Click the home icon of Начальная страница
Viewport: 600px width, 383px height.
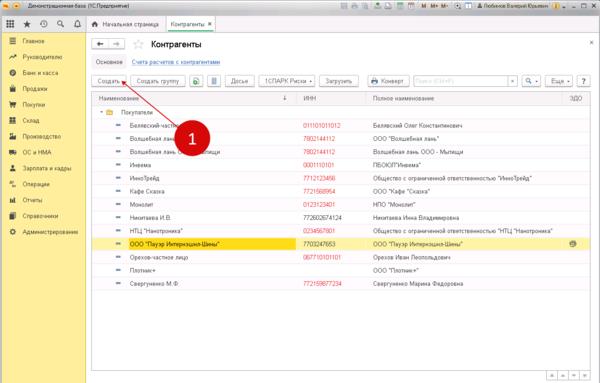[x=95, y=24]
